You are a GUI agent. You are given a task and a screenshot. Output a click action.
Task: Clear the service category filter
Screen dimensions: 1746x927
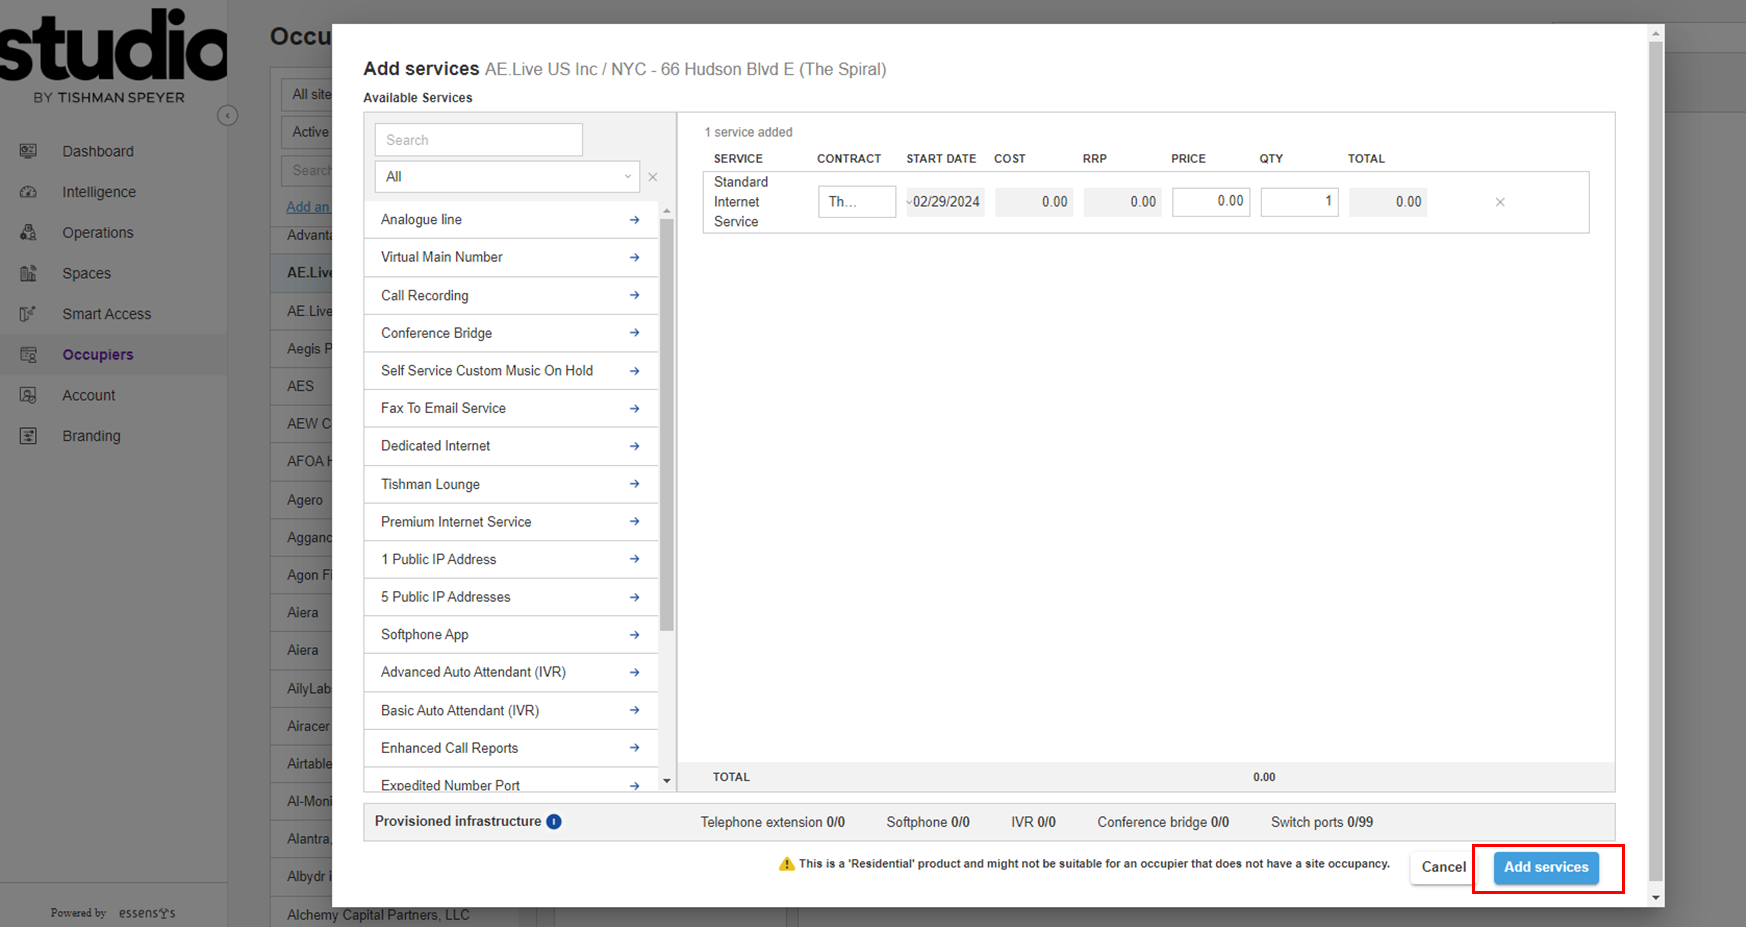pyautogui.click(x=653, y=177)
